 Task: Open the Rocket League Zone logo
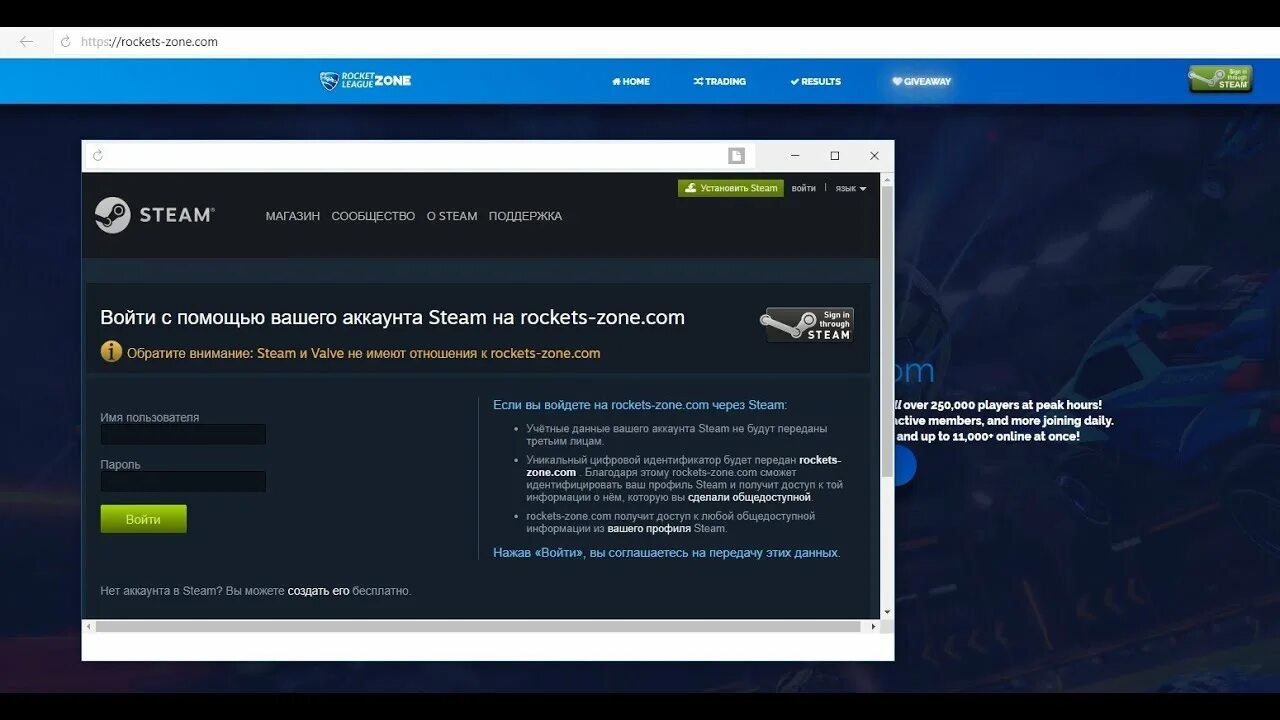365,81
